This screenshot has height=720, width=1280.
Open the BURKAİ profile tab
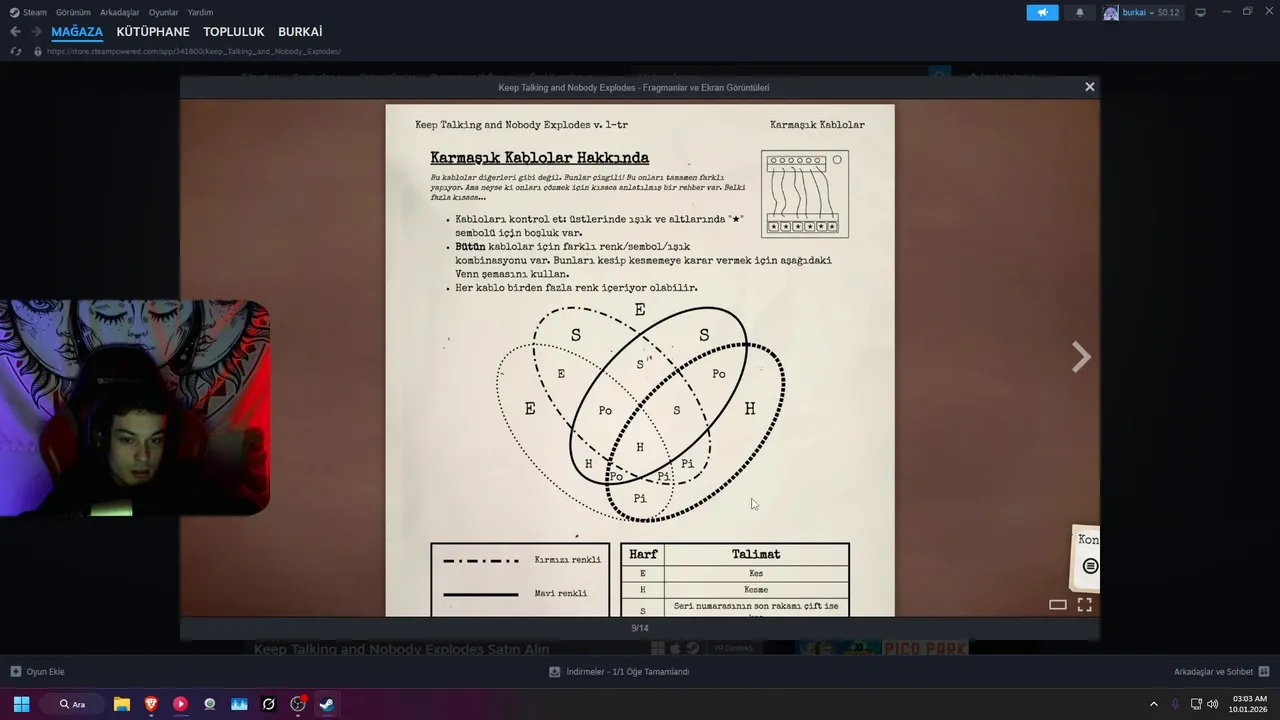(x=300, y=32)
